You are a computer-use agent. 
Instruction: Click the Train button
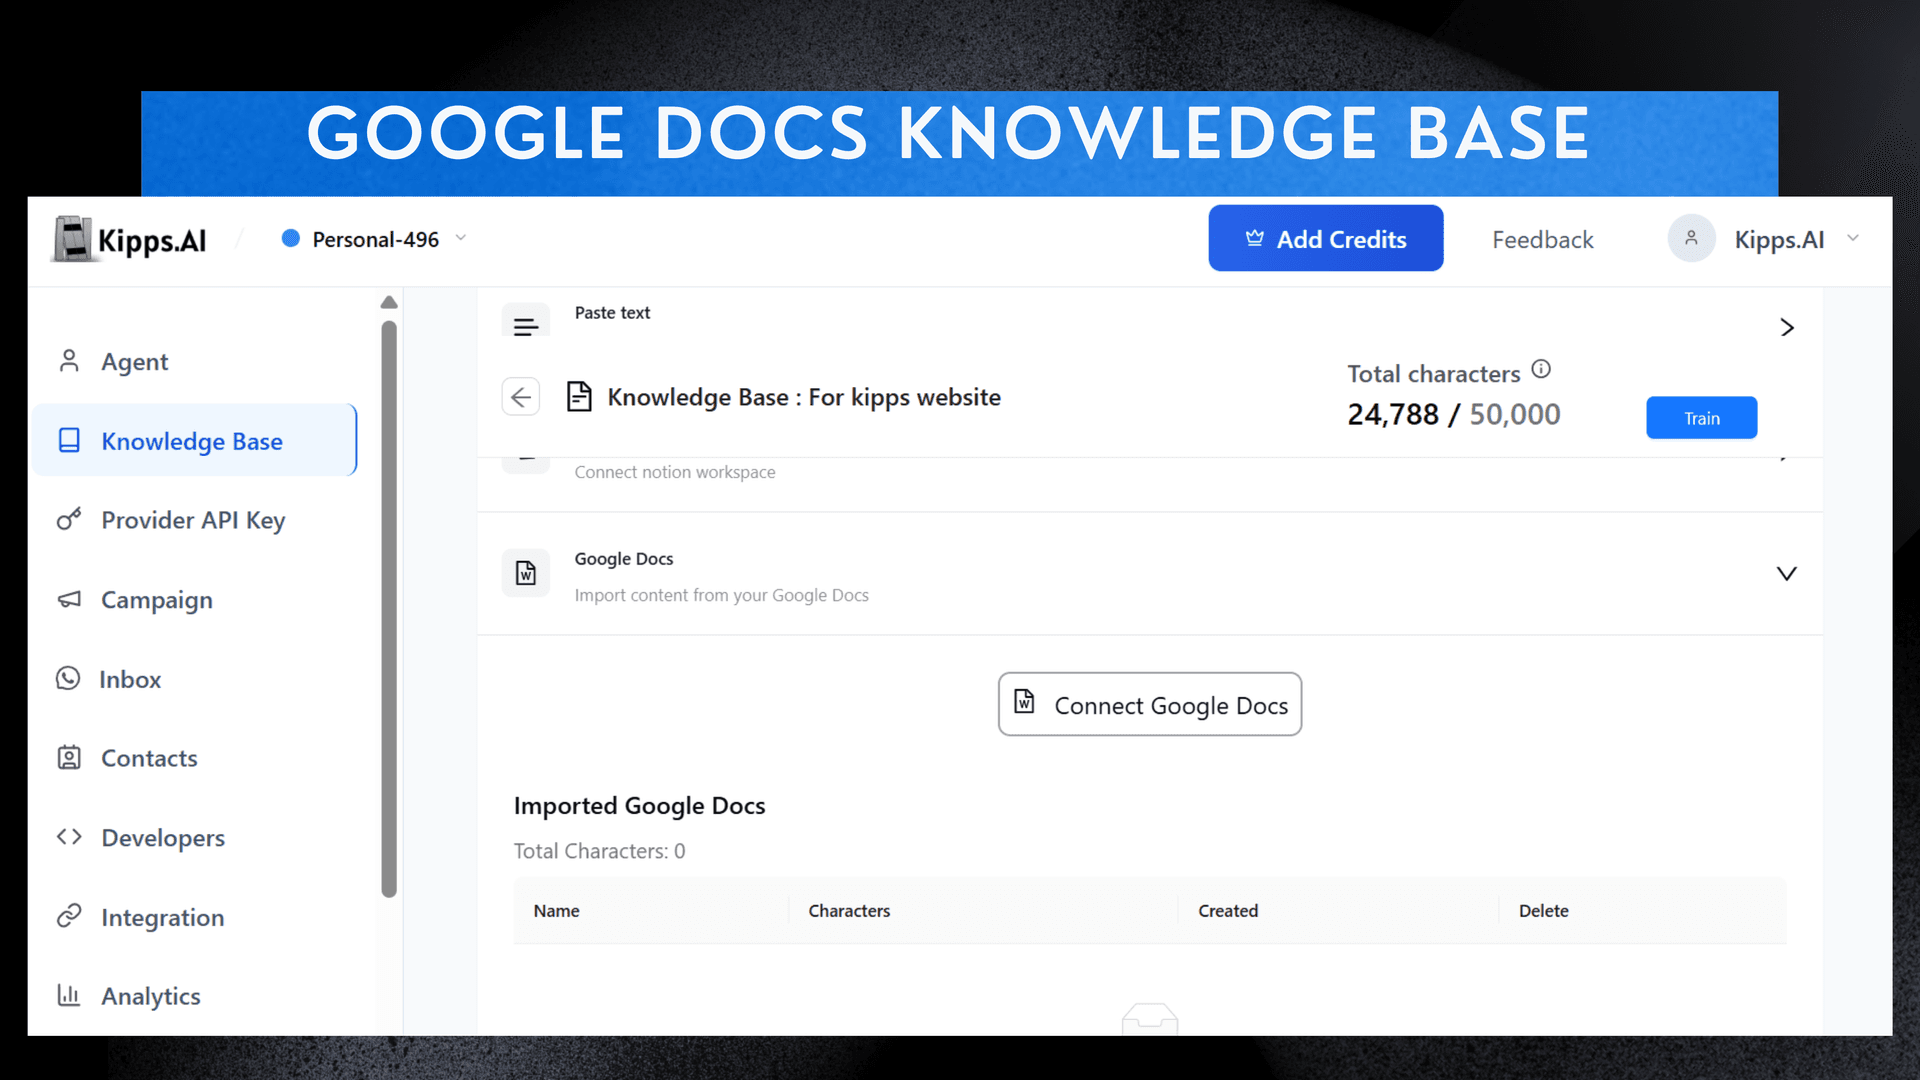[x=1701, y=417]
